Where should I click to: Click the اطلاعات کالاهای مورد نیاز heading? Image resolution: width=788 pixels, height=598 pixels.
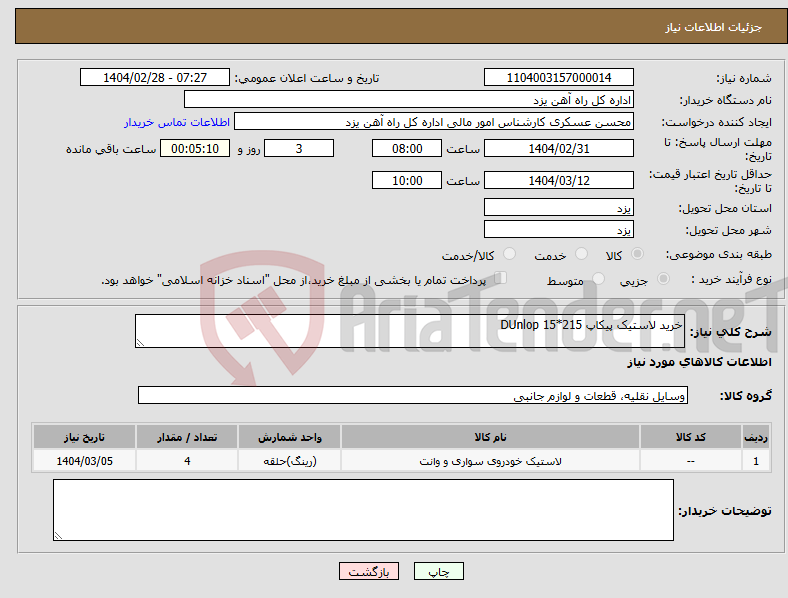(x=699, y=362)
